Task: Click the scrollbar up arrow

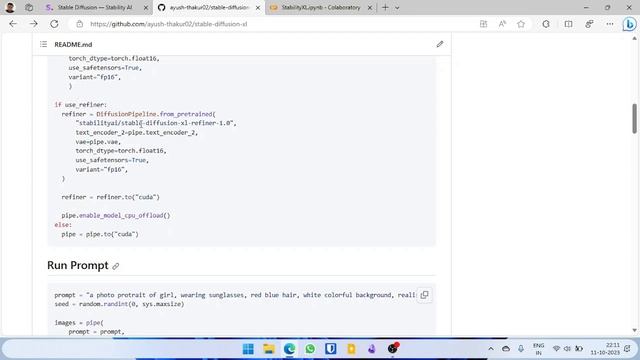Action: click(x=634, y=38)
